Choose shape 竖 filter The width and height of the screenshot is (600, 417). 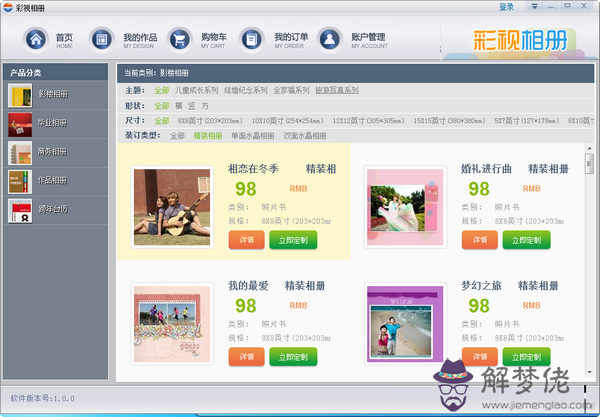(x=192, y=106)
